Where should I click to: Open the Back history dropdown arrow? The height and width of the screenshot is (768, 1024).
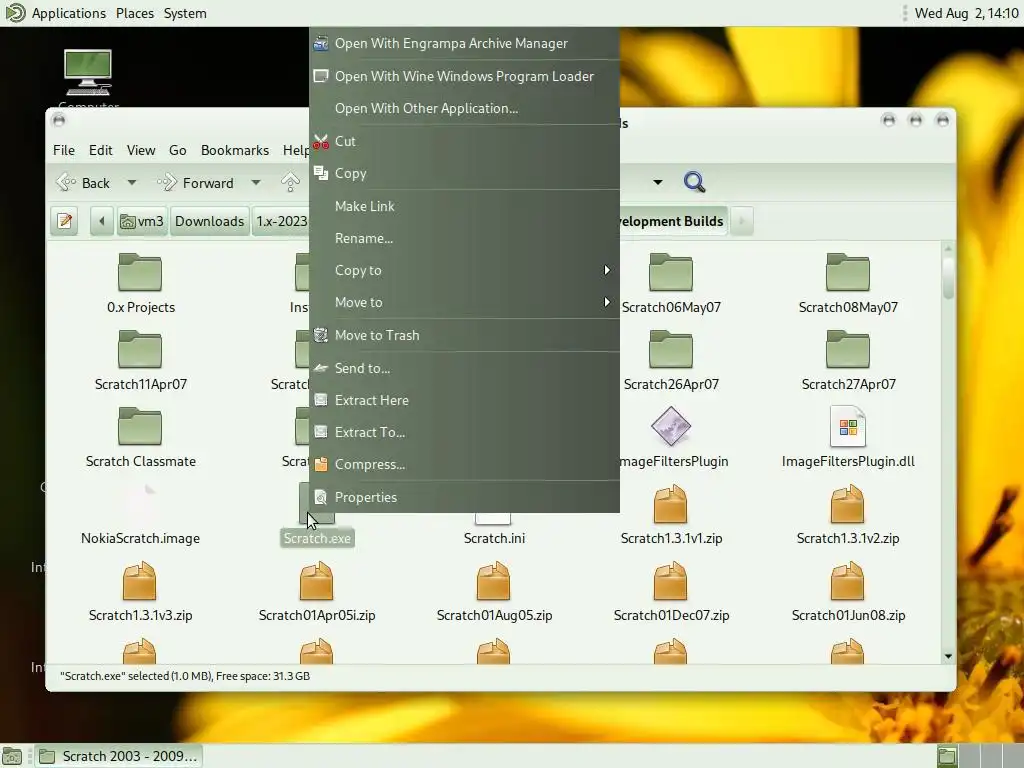(x=131, y=183)
